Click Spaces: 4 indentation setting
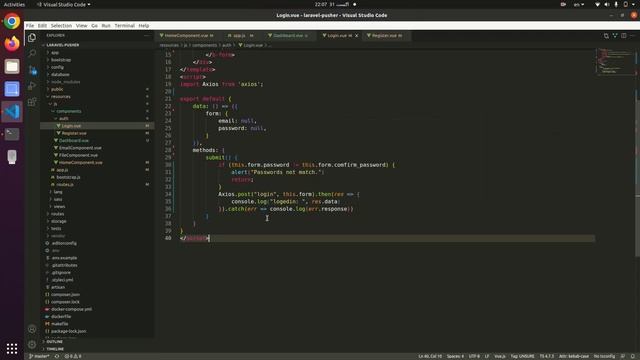 (x=455, y=356)
